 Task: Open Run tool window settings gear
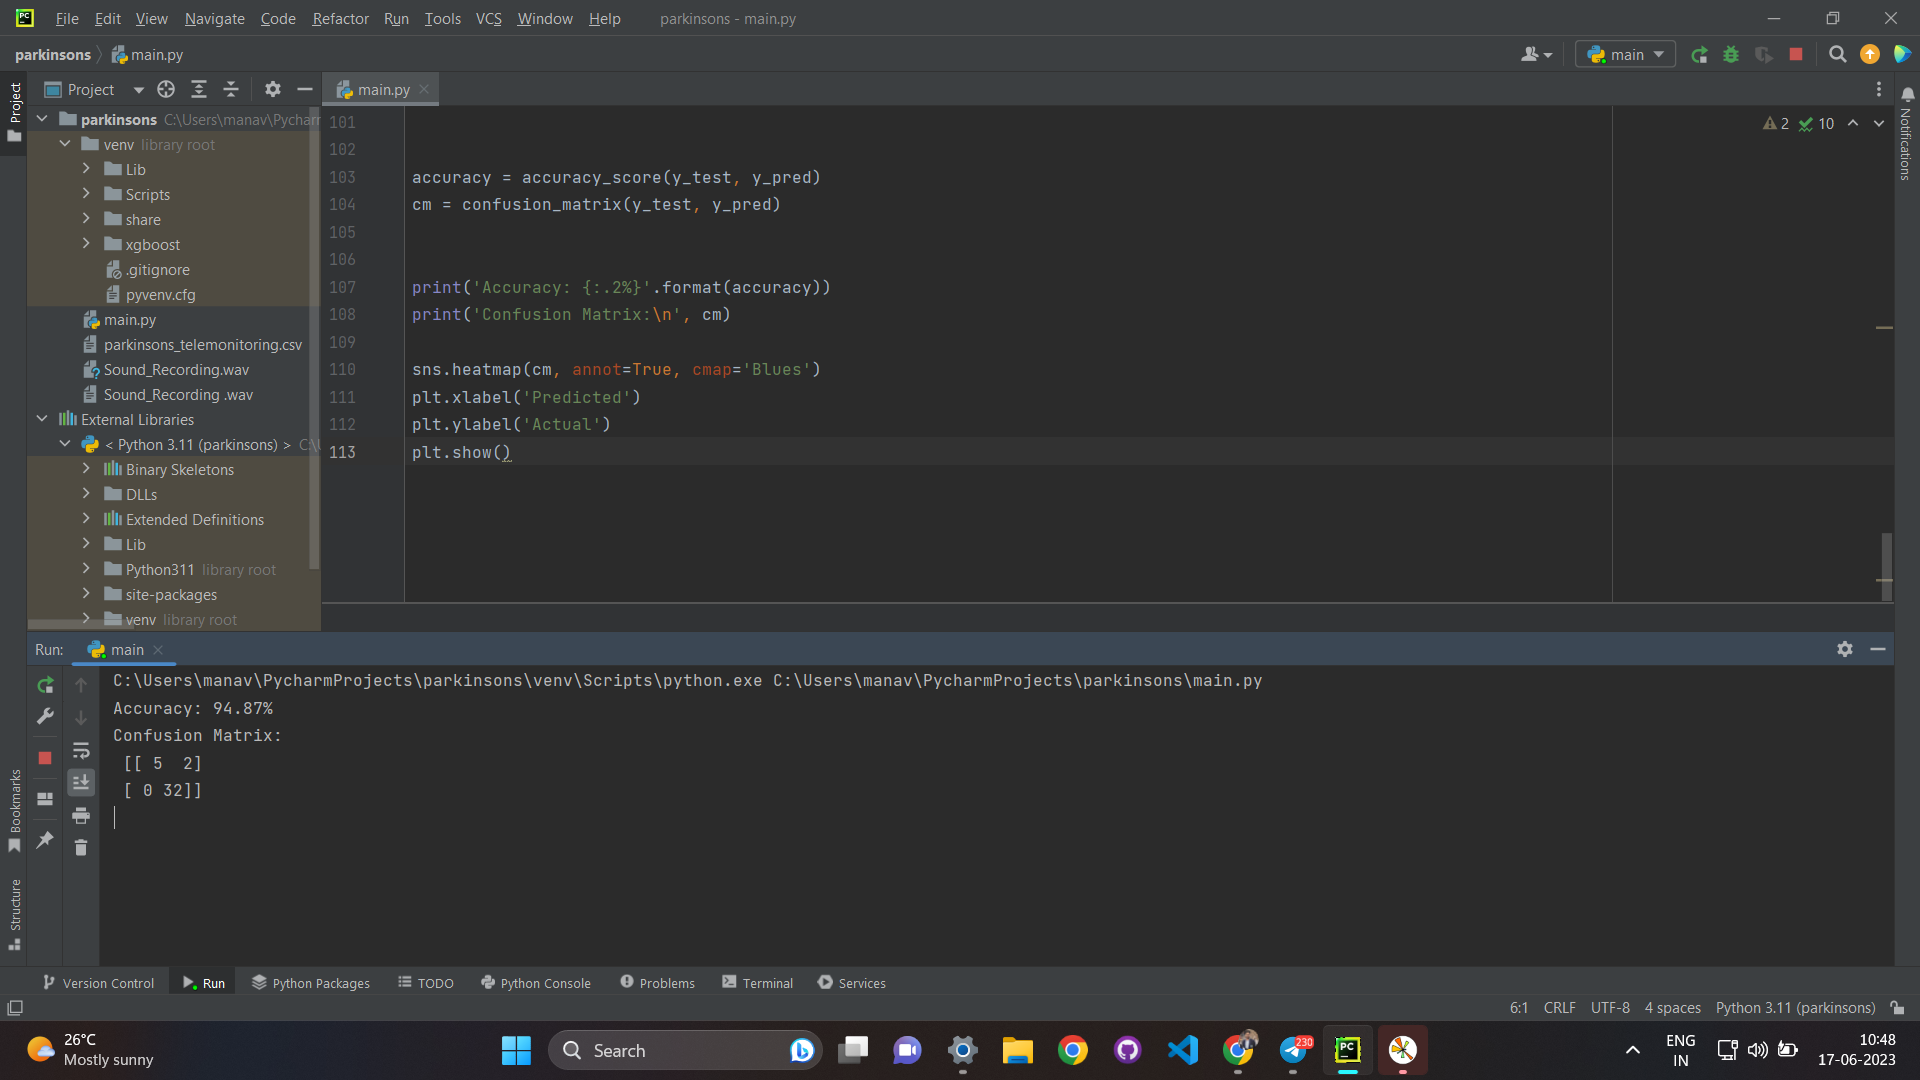point(1845,649)
